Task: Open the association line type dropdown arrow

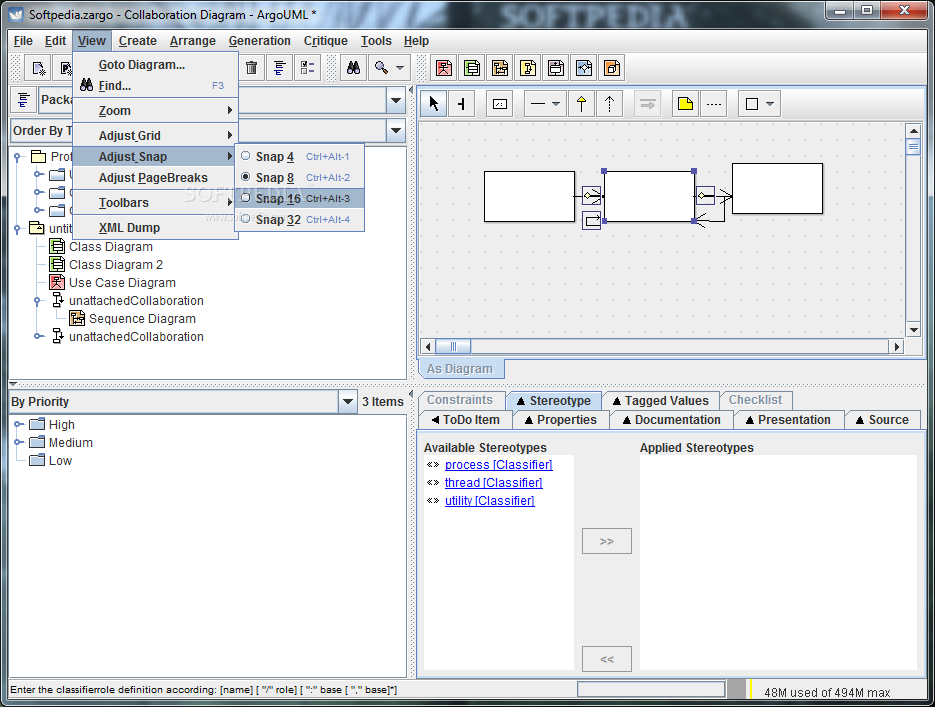Action: 556,104
